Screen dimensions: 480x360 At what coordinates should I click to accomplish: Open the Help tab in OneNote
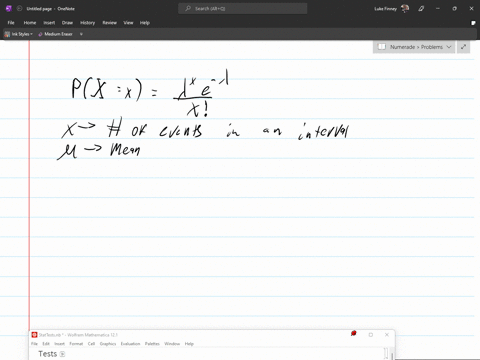point(145,23)
